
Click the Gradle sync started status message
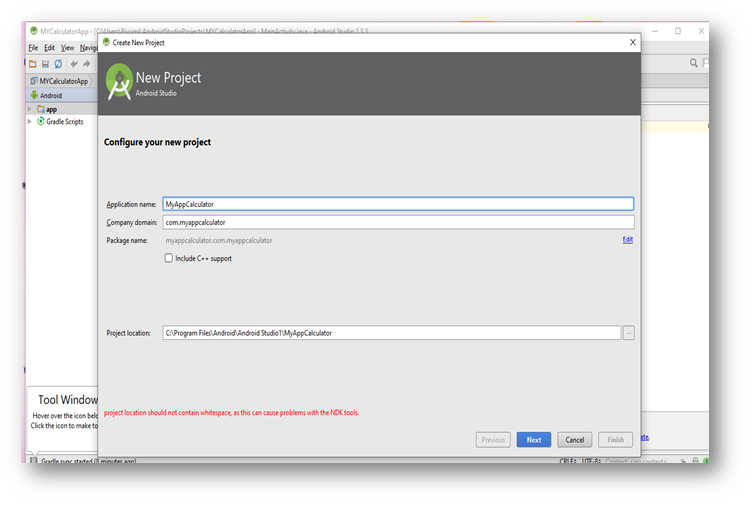89,461
